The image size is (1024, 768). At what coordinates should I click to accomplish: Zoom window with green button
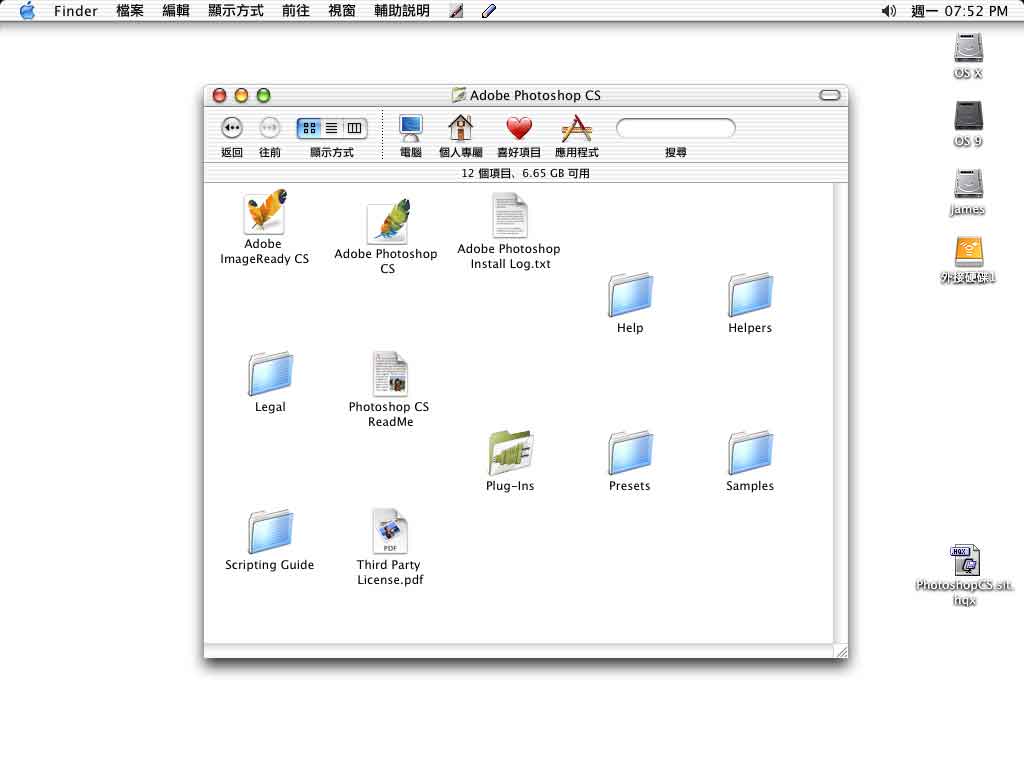click(264, 95)
